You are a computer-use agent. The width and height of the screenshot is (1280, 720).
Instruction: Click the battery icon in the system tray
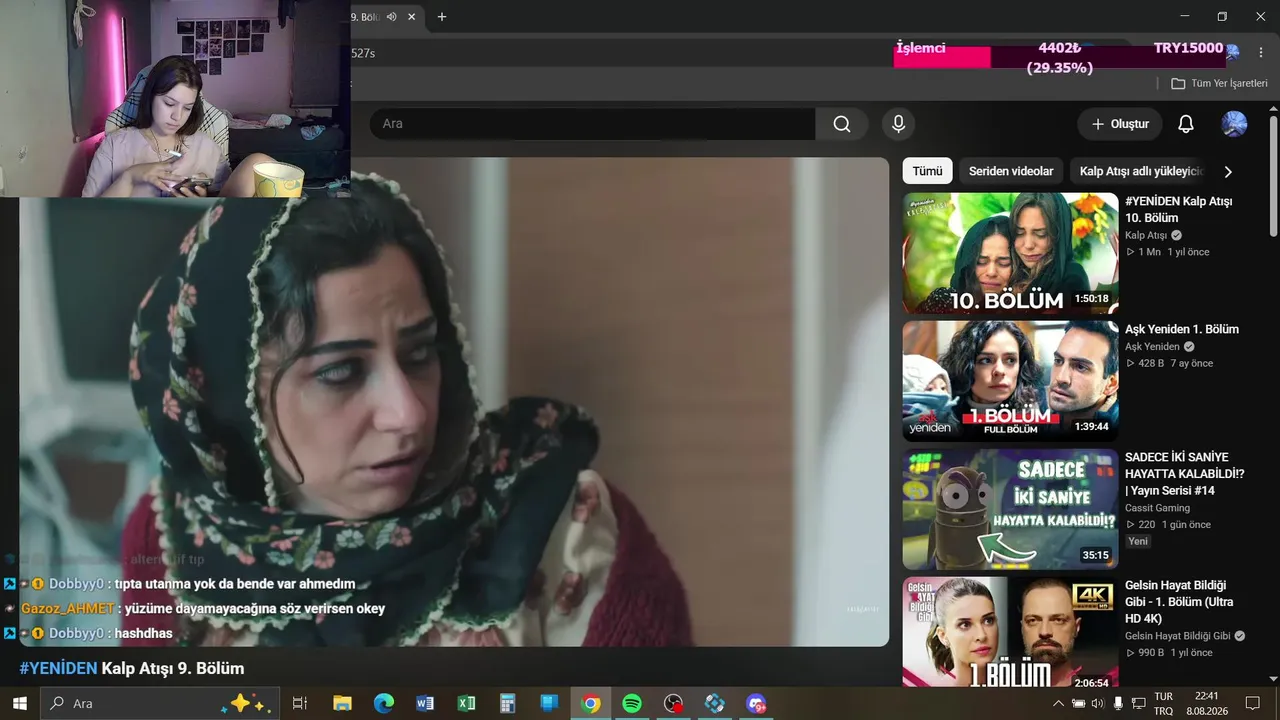coord(1078,703)
